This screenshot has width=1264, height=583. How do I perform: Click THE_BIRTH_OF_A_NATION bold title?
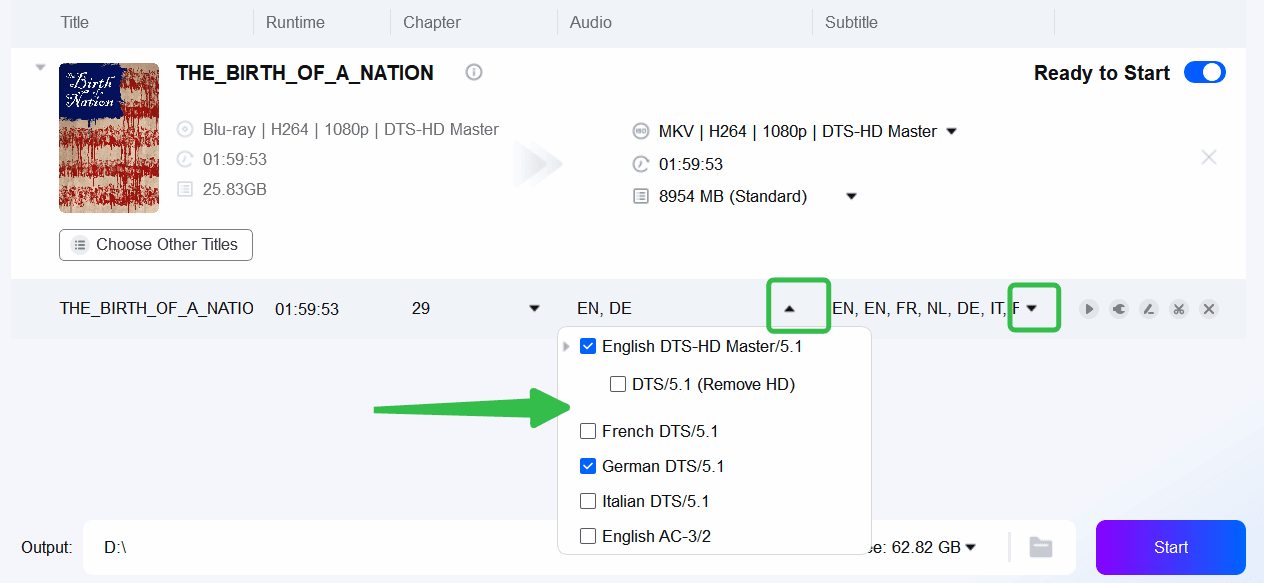(305, 73)
